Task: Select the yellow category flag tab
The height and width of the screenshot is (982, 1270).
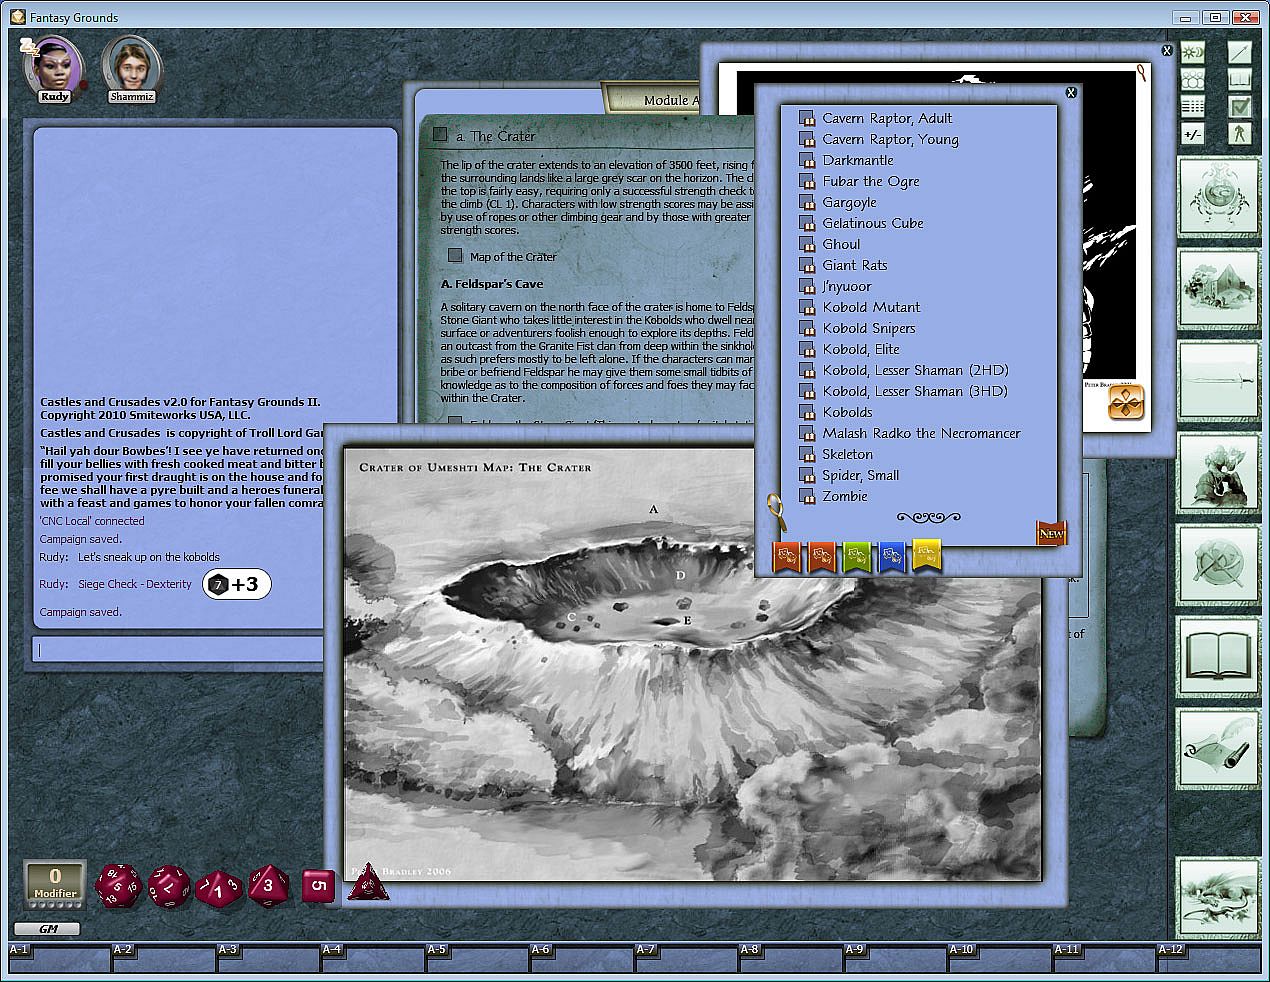Action: pos(928,554)
